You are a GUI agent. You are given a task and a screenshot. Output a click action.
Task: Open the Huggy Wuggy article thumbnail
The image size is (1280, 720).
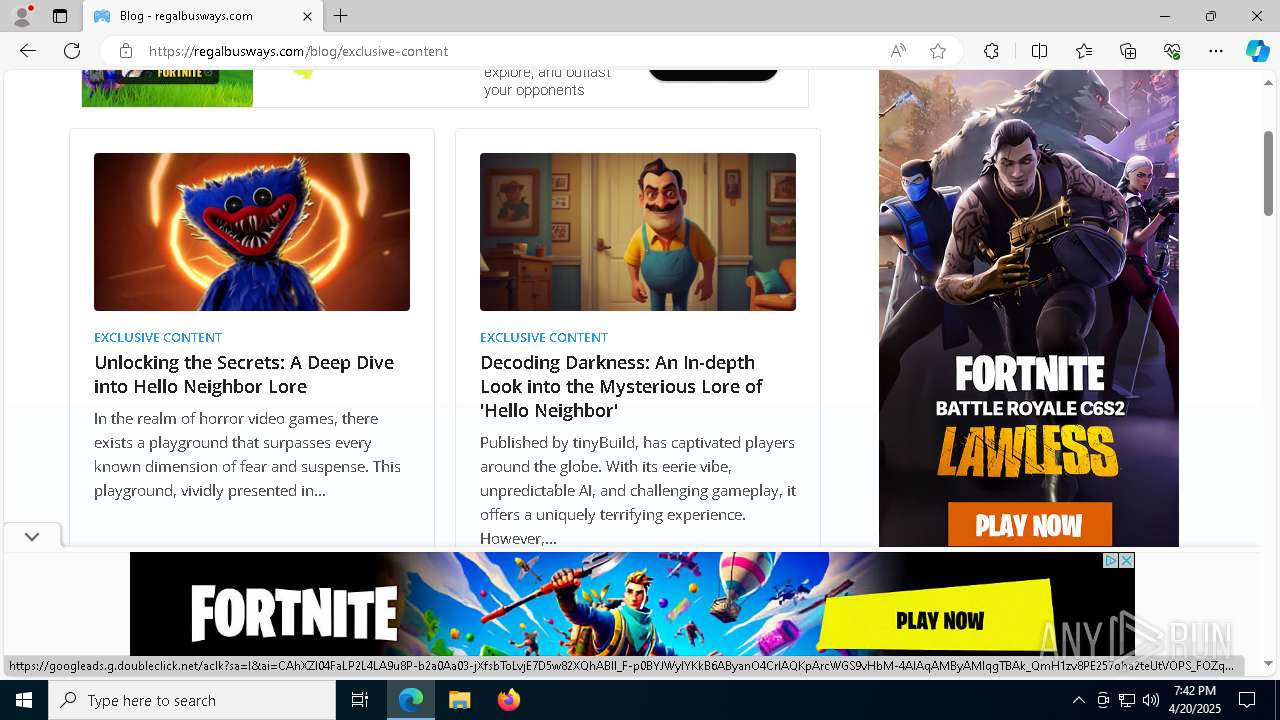coord(252,232)
